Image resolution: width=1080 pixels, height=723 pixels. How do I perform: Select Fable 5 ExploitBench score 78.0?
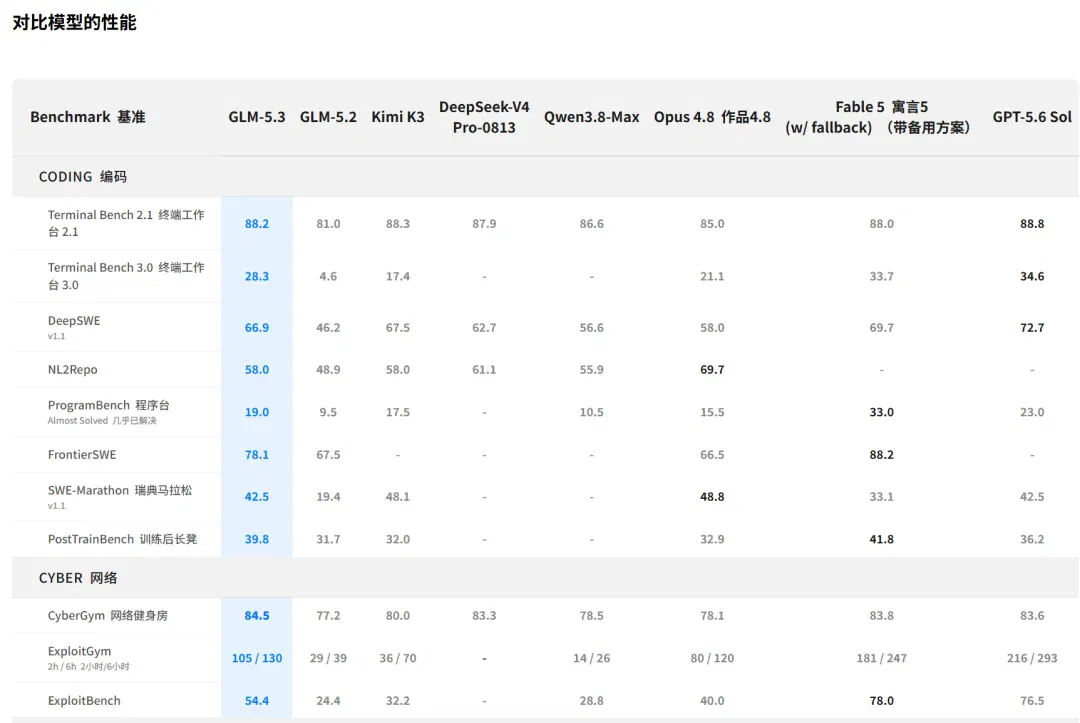881,701
